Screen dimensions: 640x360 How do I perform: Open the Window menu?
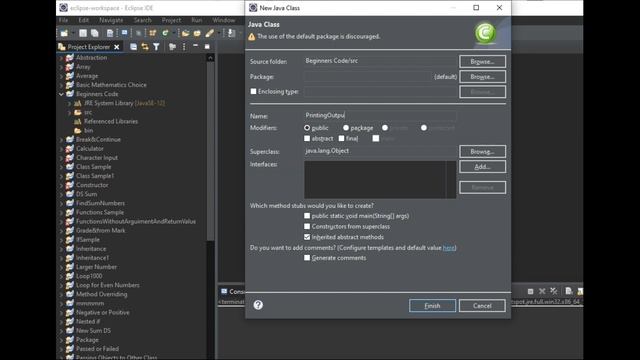[224, 20]
